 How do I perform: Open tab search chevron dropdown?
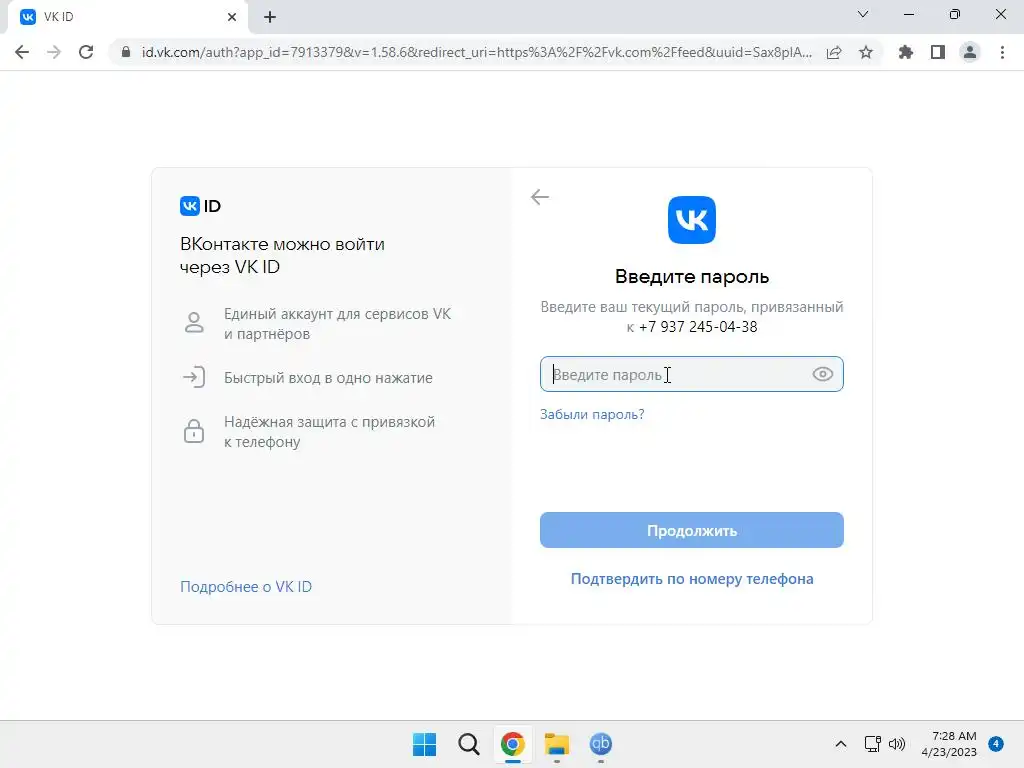pos(863,14)
